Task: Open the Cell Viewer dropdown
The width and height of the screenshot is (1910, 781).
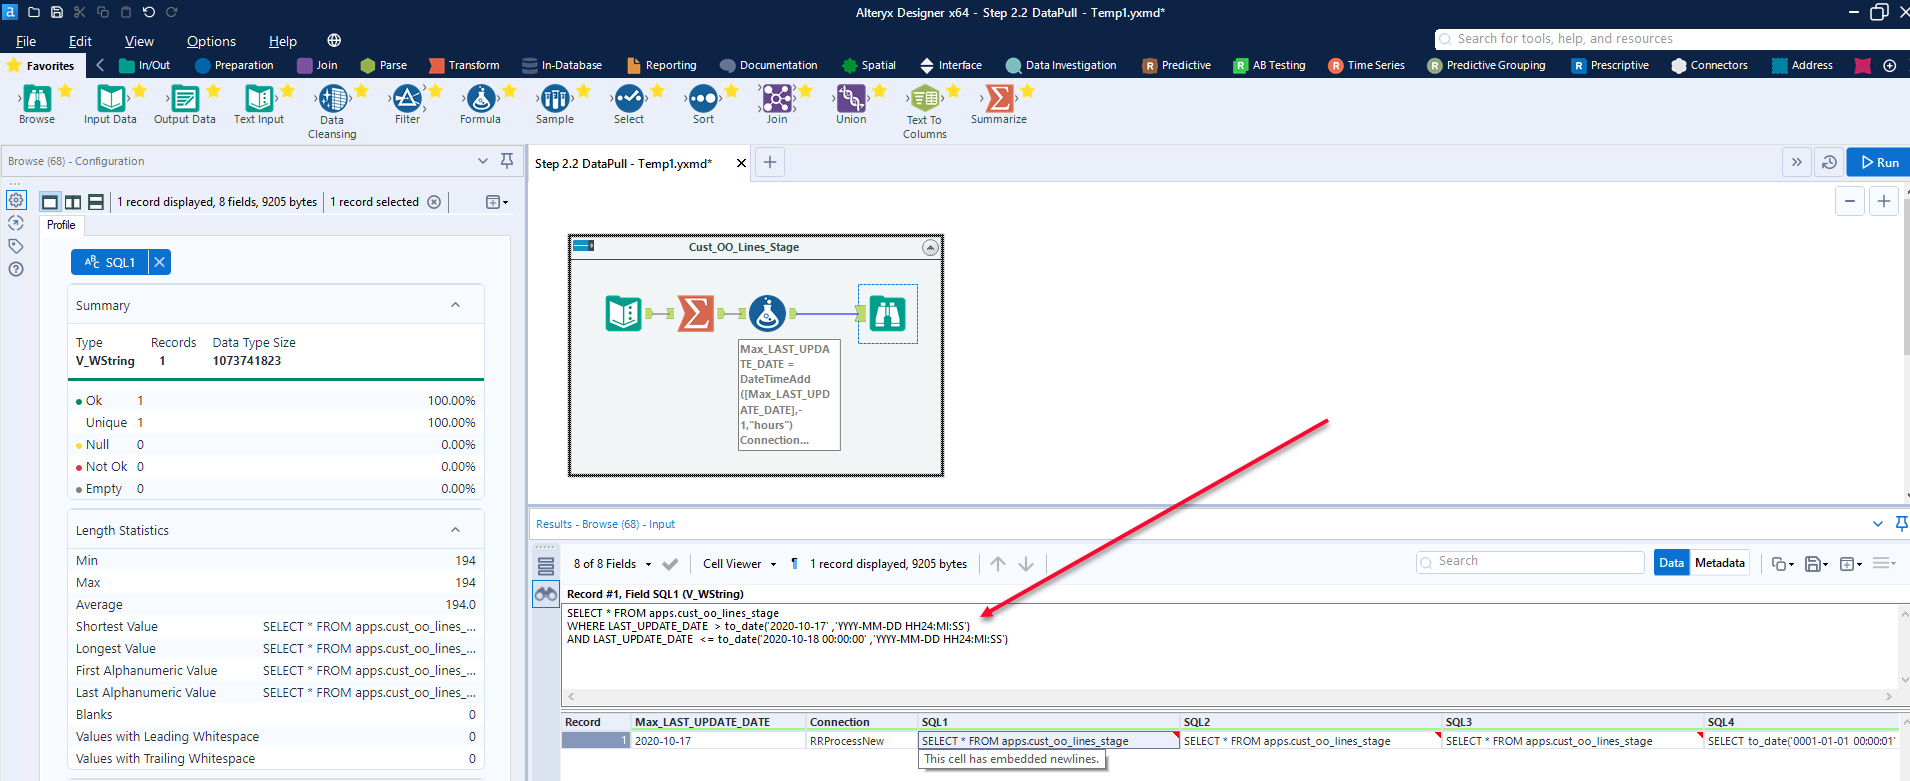Action: tap(739, 564)
